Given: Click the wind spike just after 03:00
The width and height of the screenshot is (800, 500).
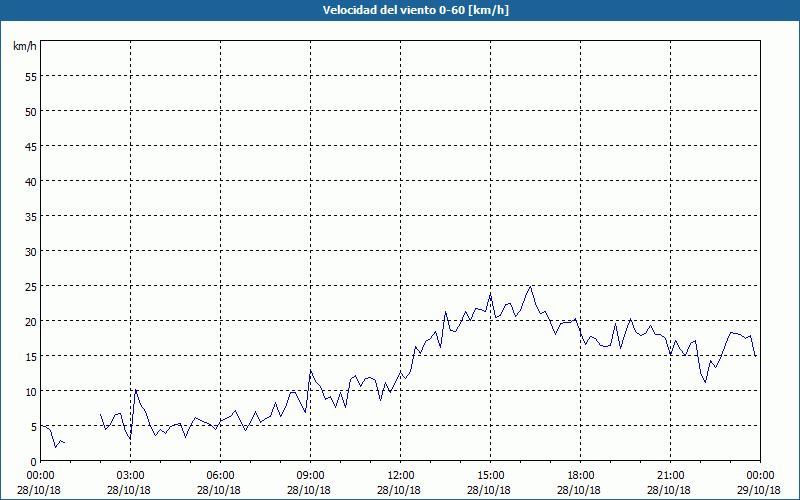Looking at the screenshot, I should pos(136,390).
